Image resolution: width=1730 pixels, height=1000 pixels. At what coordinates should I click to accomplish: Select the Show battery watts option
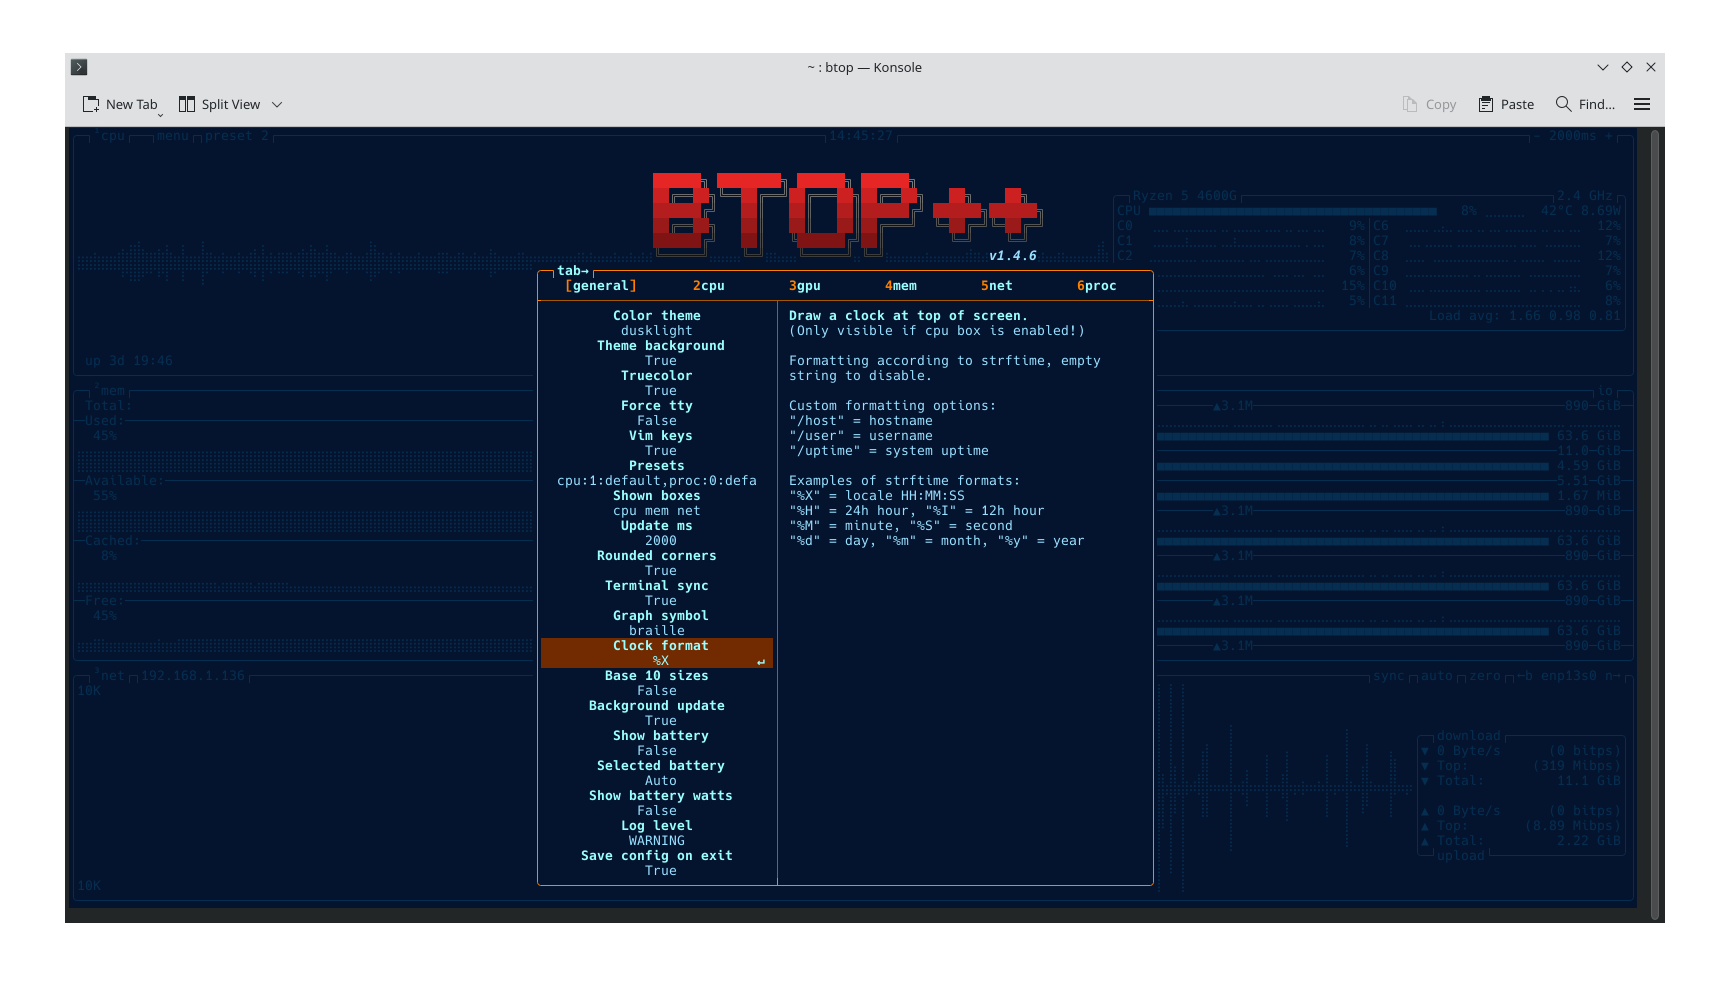tap(661, 796)
